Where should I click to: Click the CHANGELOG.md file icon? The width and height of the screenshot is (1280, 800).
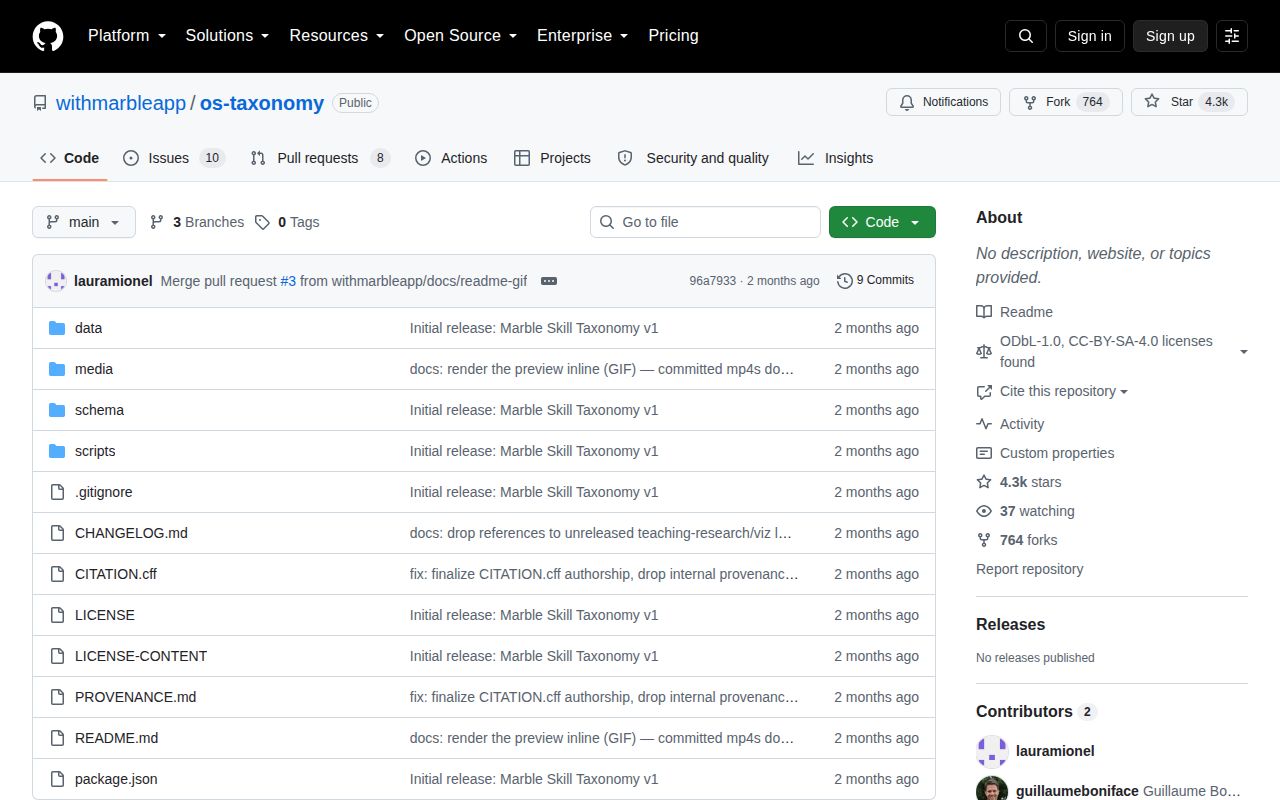click(x=57, y=533)
